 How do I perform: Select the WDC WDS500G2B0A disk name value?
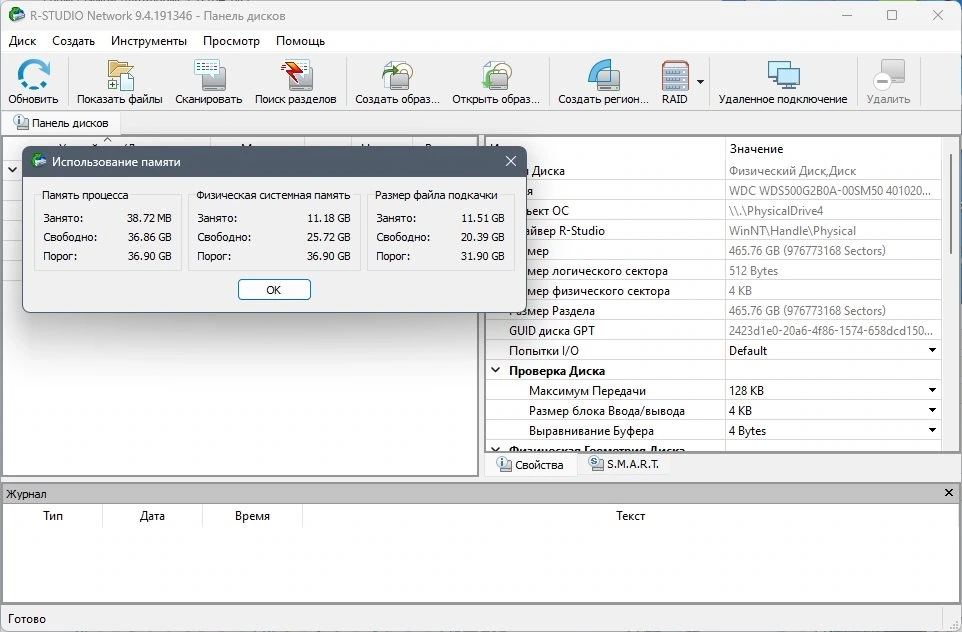pos(829,191)
